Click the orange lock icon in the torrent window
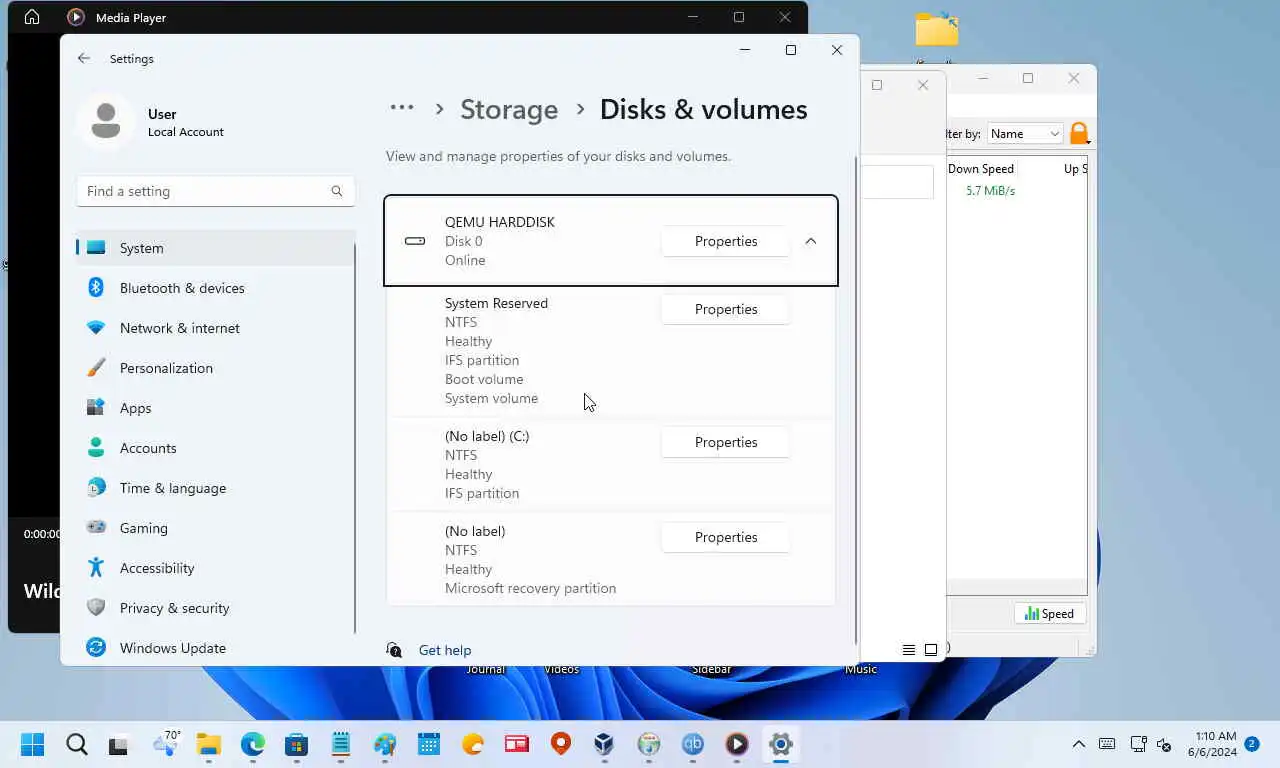Image resolution: width=1280 pixels, height=768 pixels. 1079,133
